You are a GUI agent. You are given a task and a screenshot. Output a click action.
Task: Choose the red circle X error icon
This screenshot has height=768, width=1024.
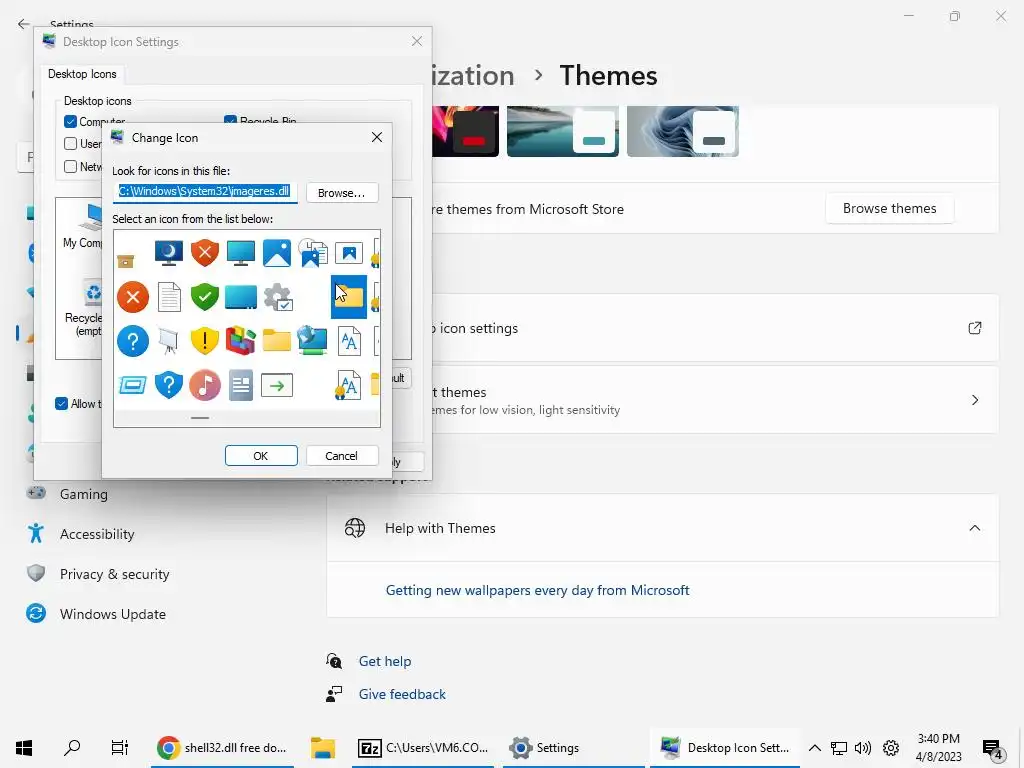(x=133, y=297)
